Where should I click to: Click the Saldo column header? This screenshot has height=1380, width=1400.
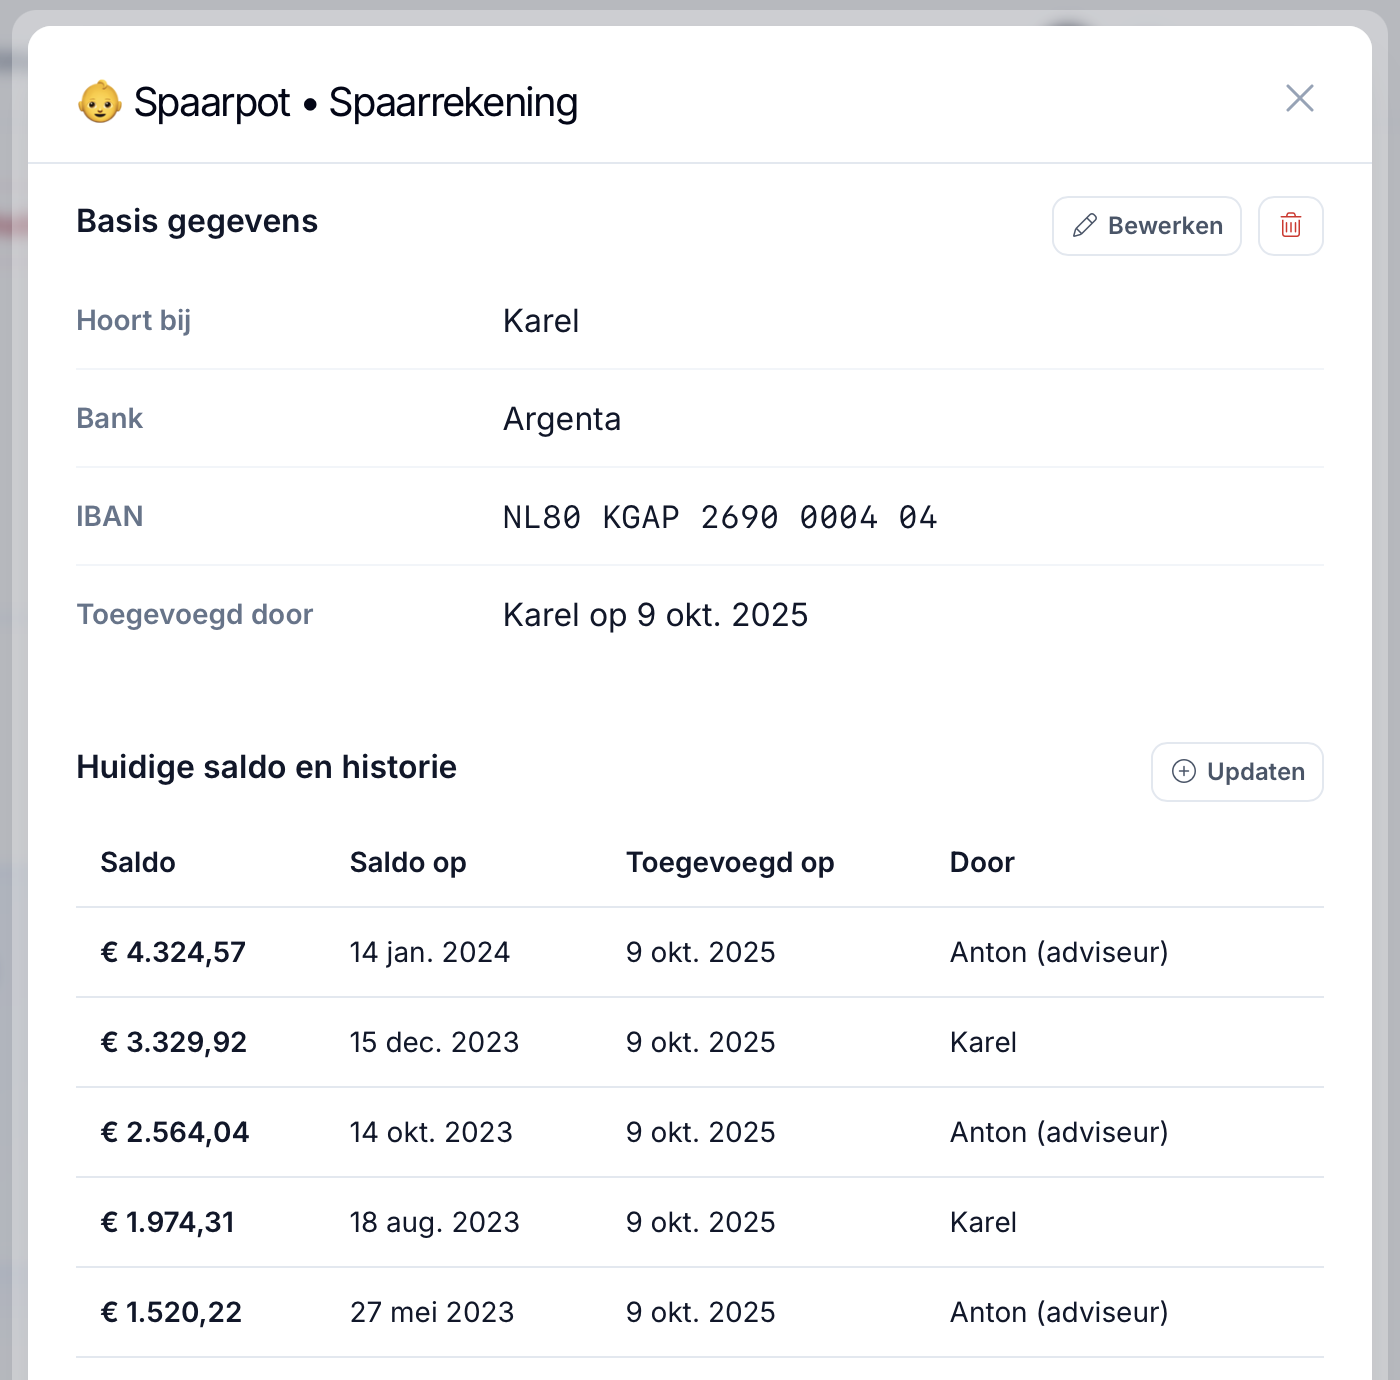click(x=137, y=862)
